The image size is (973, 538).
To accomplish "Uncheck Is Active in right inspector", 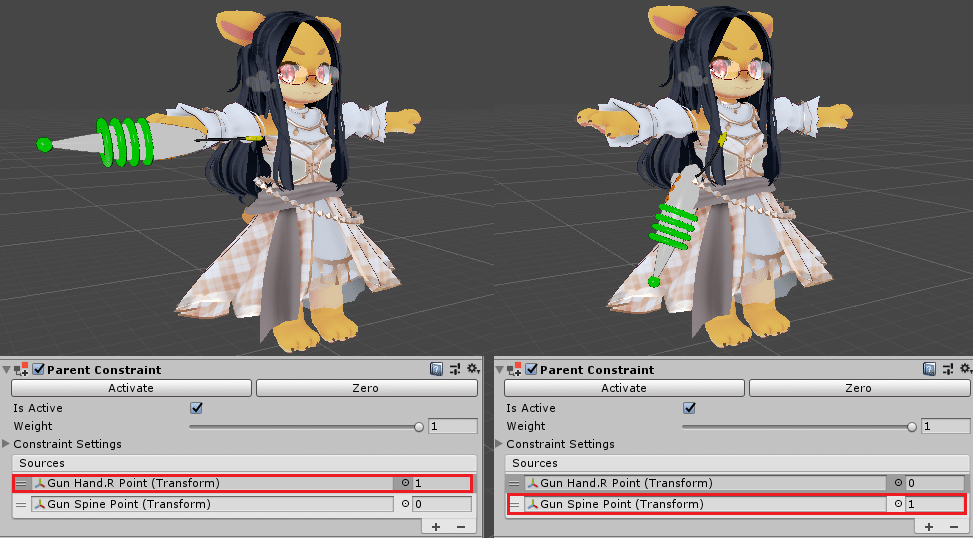I will [689, 408].
